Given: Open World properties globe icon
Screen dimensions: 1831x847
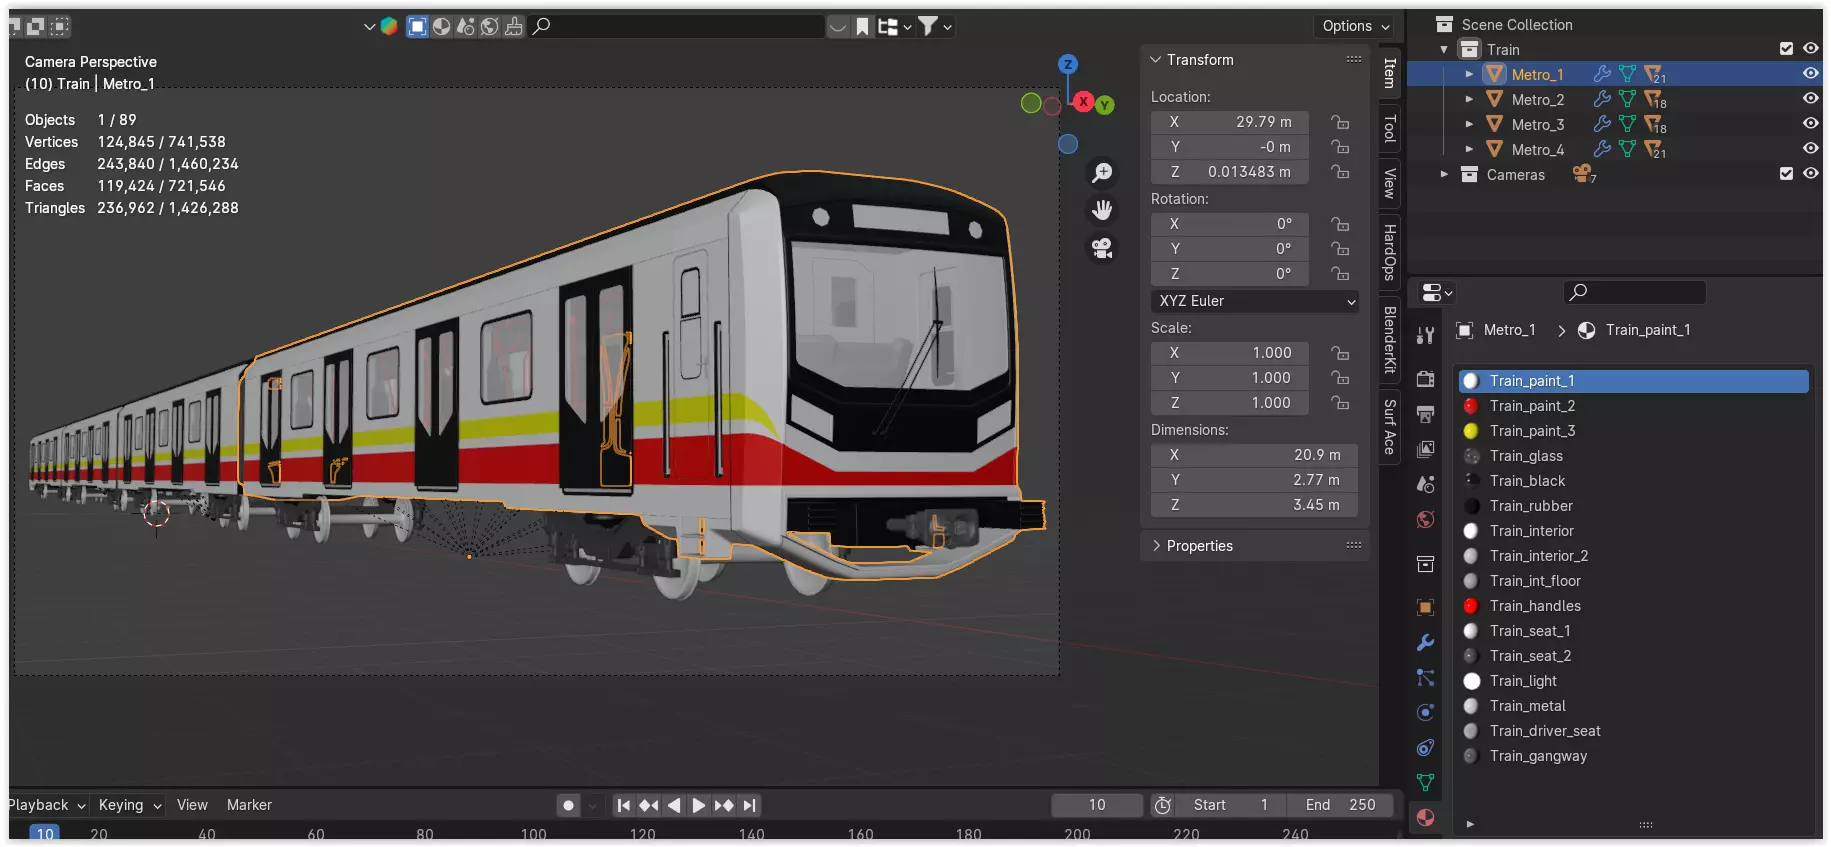Looking at the screenshot, I should point(1426,519).
